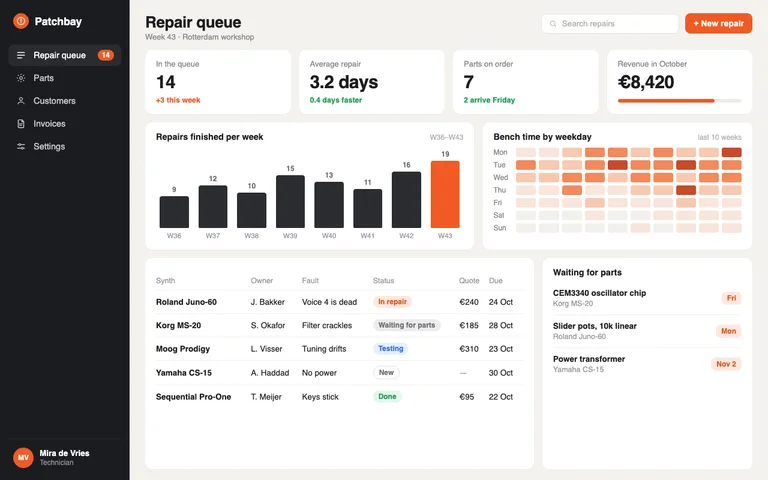
Task: Click the Waiting for parts status badge
Action: pyautogui.click(x=407, y=325)
